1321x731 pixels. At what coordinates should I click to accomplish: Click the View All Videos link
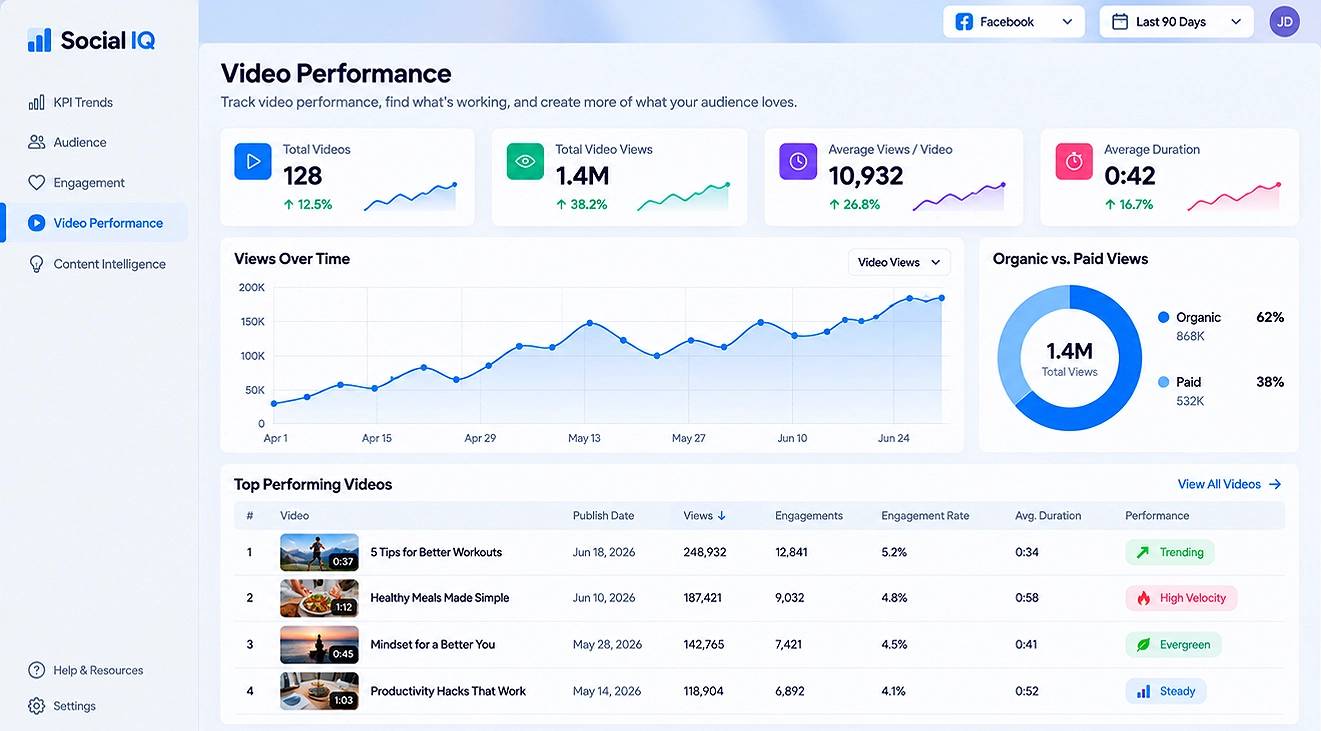click(x=1229, y=484)
